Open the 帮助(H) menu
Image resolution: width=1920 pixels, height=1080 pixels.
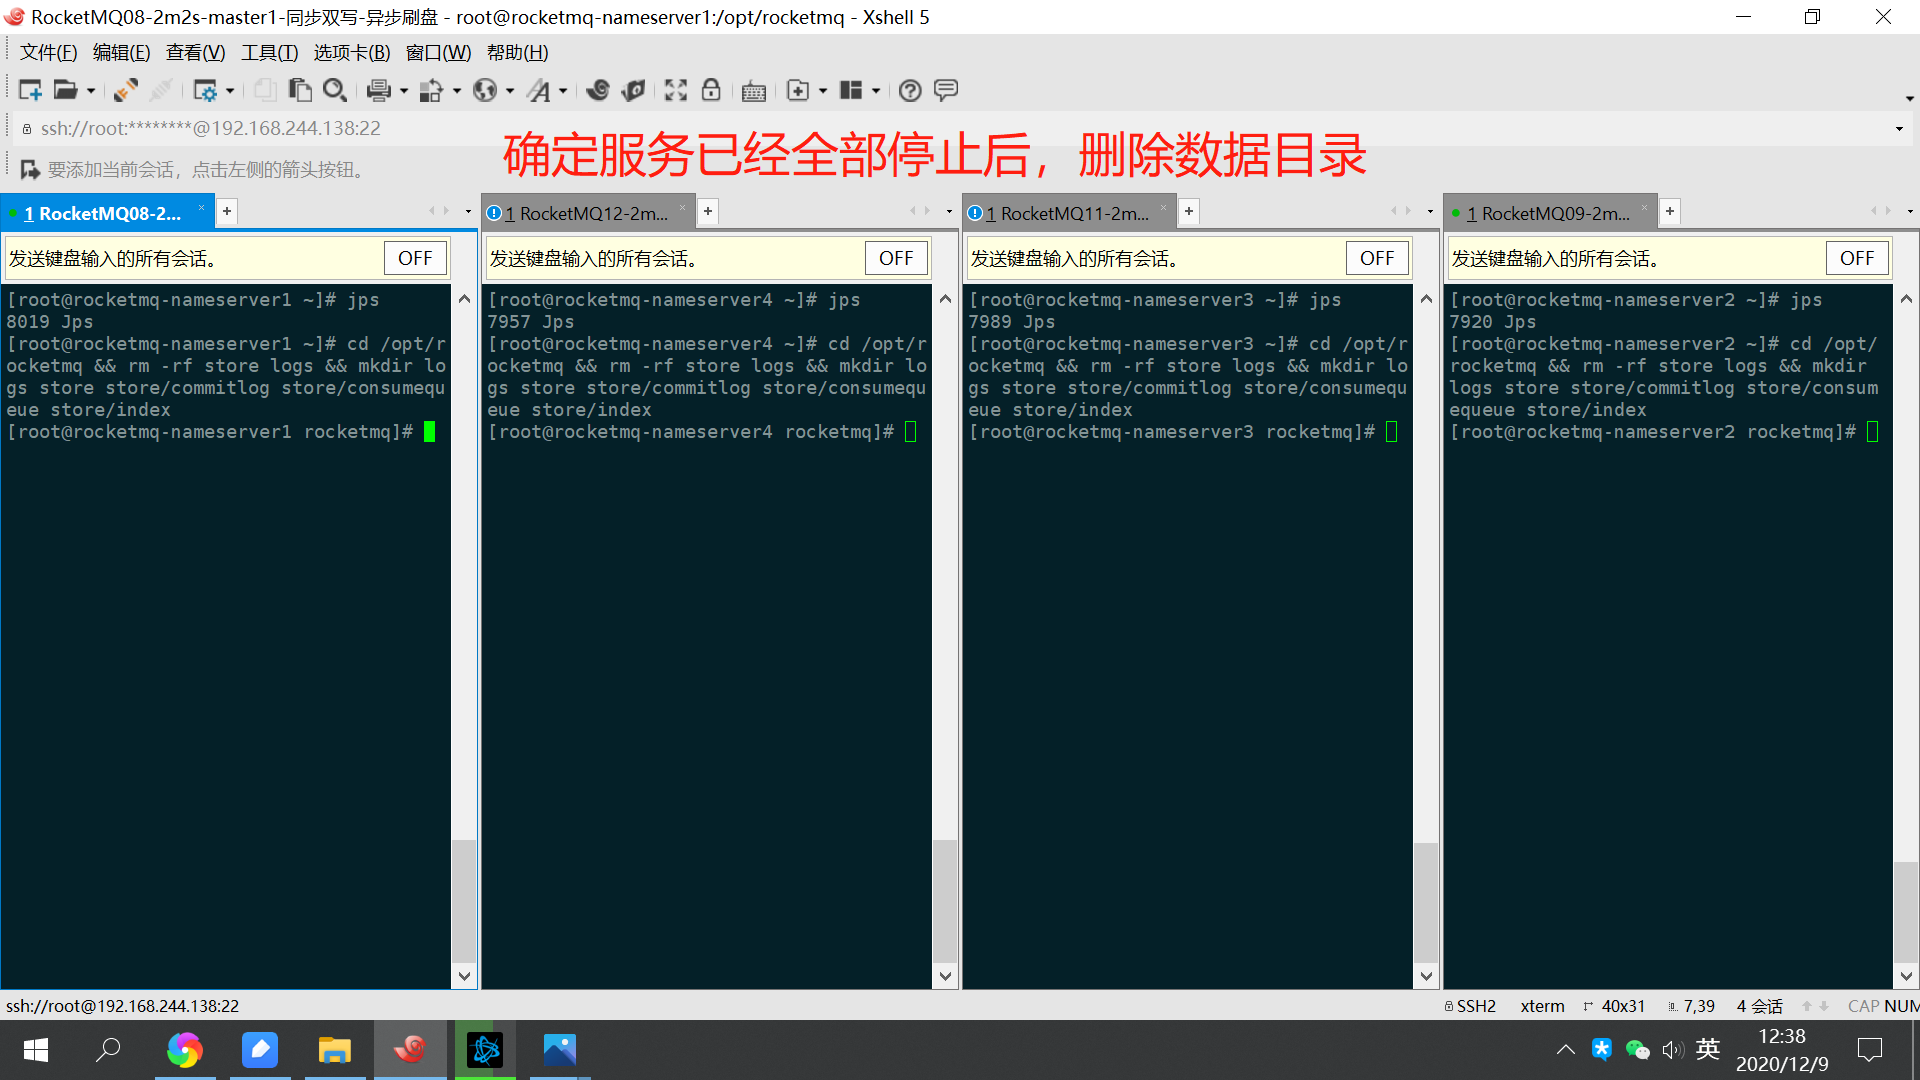(x=517, y=53)
